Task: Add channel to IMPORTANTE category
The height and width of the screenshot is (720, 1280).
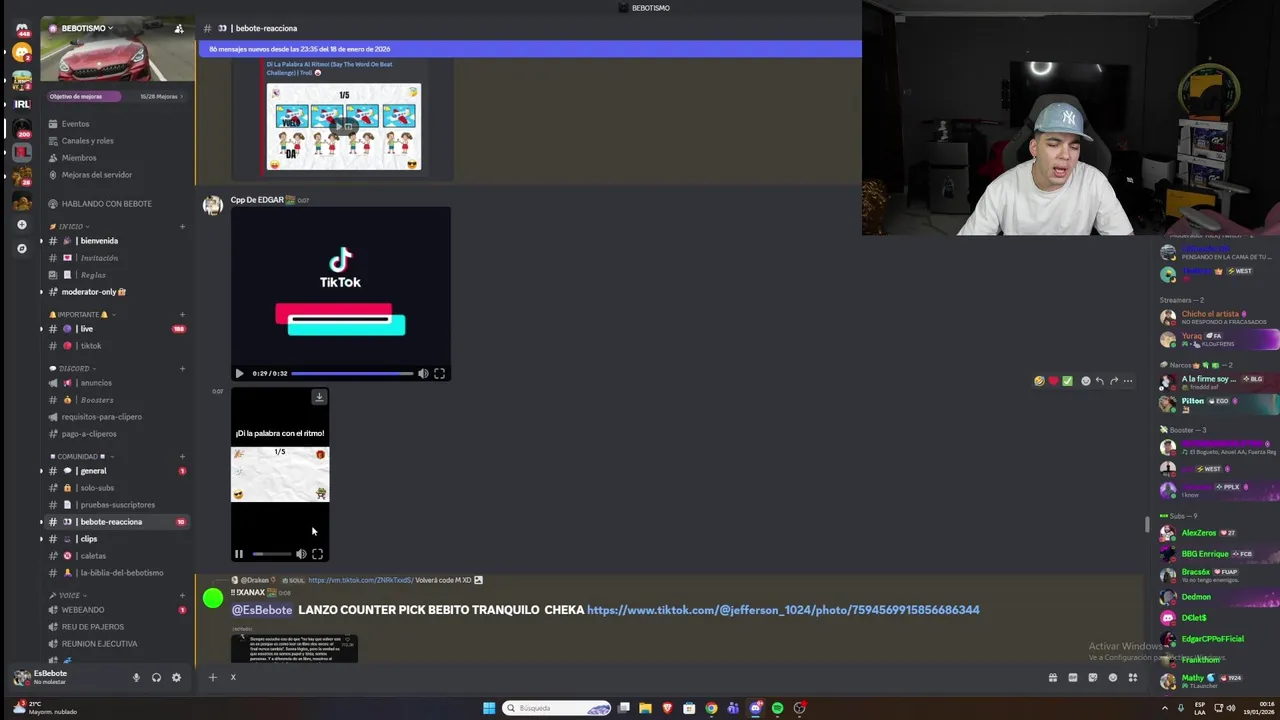Action: [182, 315]
